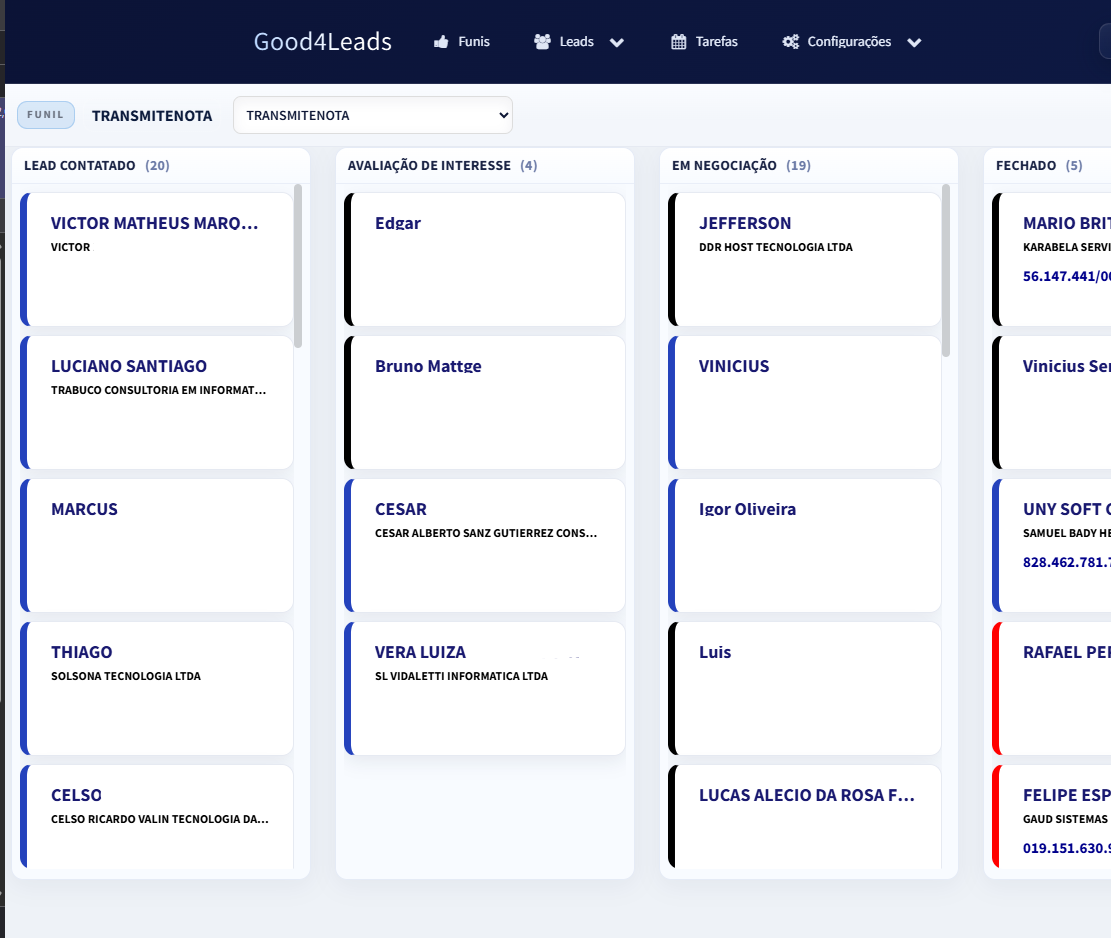The image size is (1111, 938).
Task: Select the JEFFERSON lead card
Action: click(x=806, y=259)
